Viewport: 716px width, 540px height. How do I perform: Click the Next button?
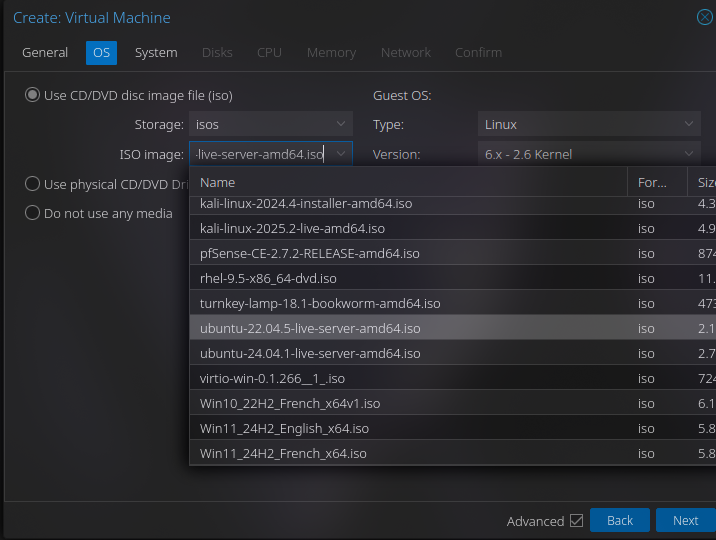click(x=685, y=520)
